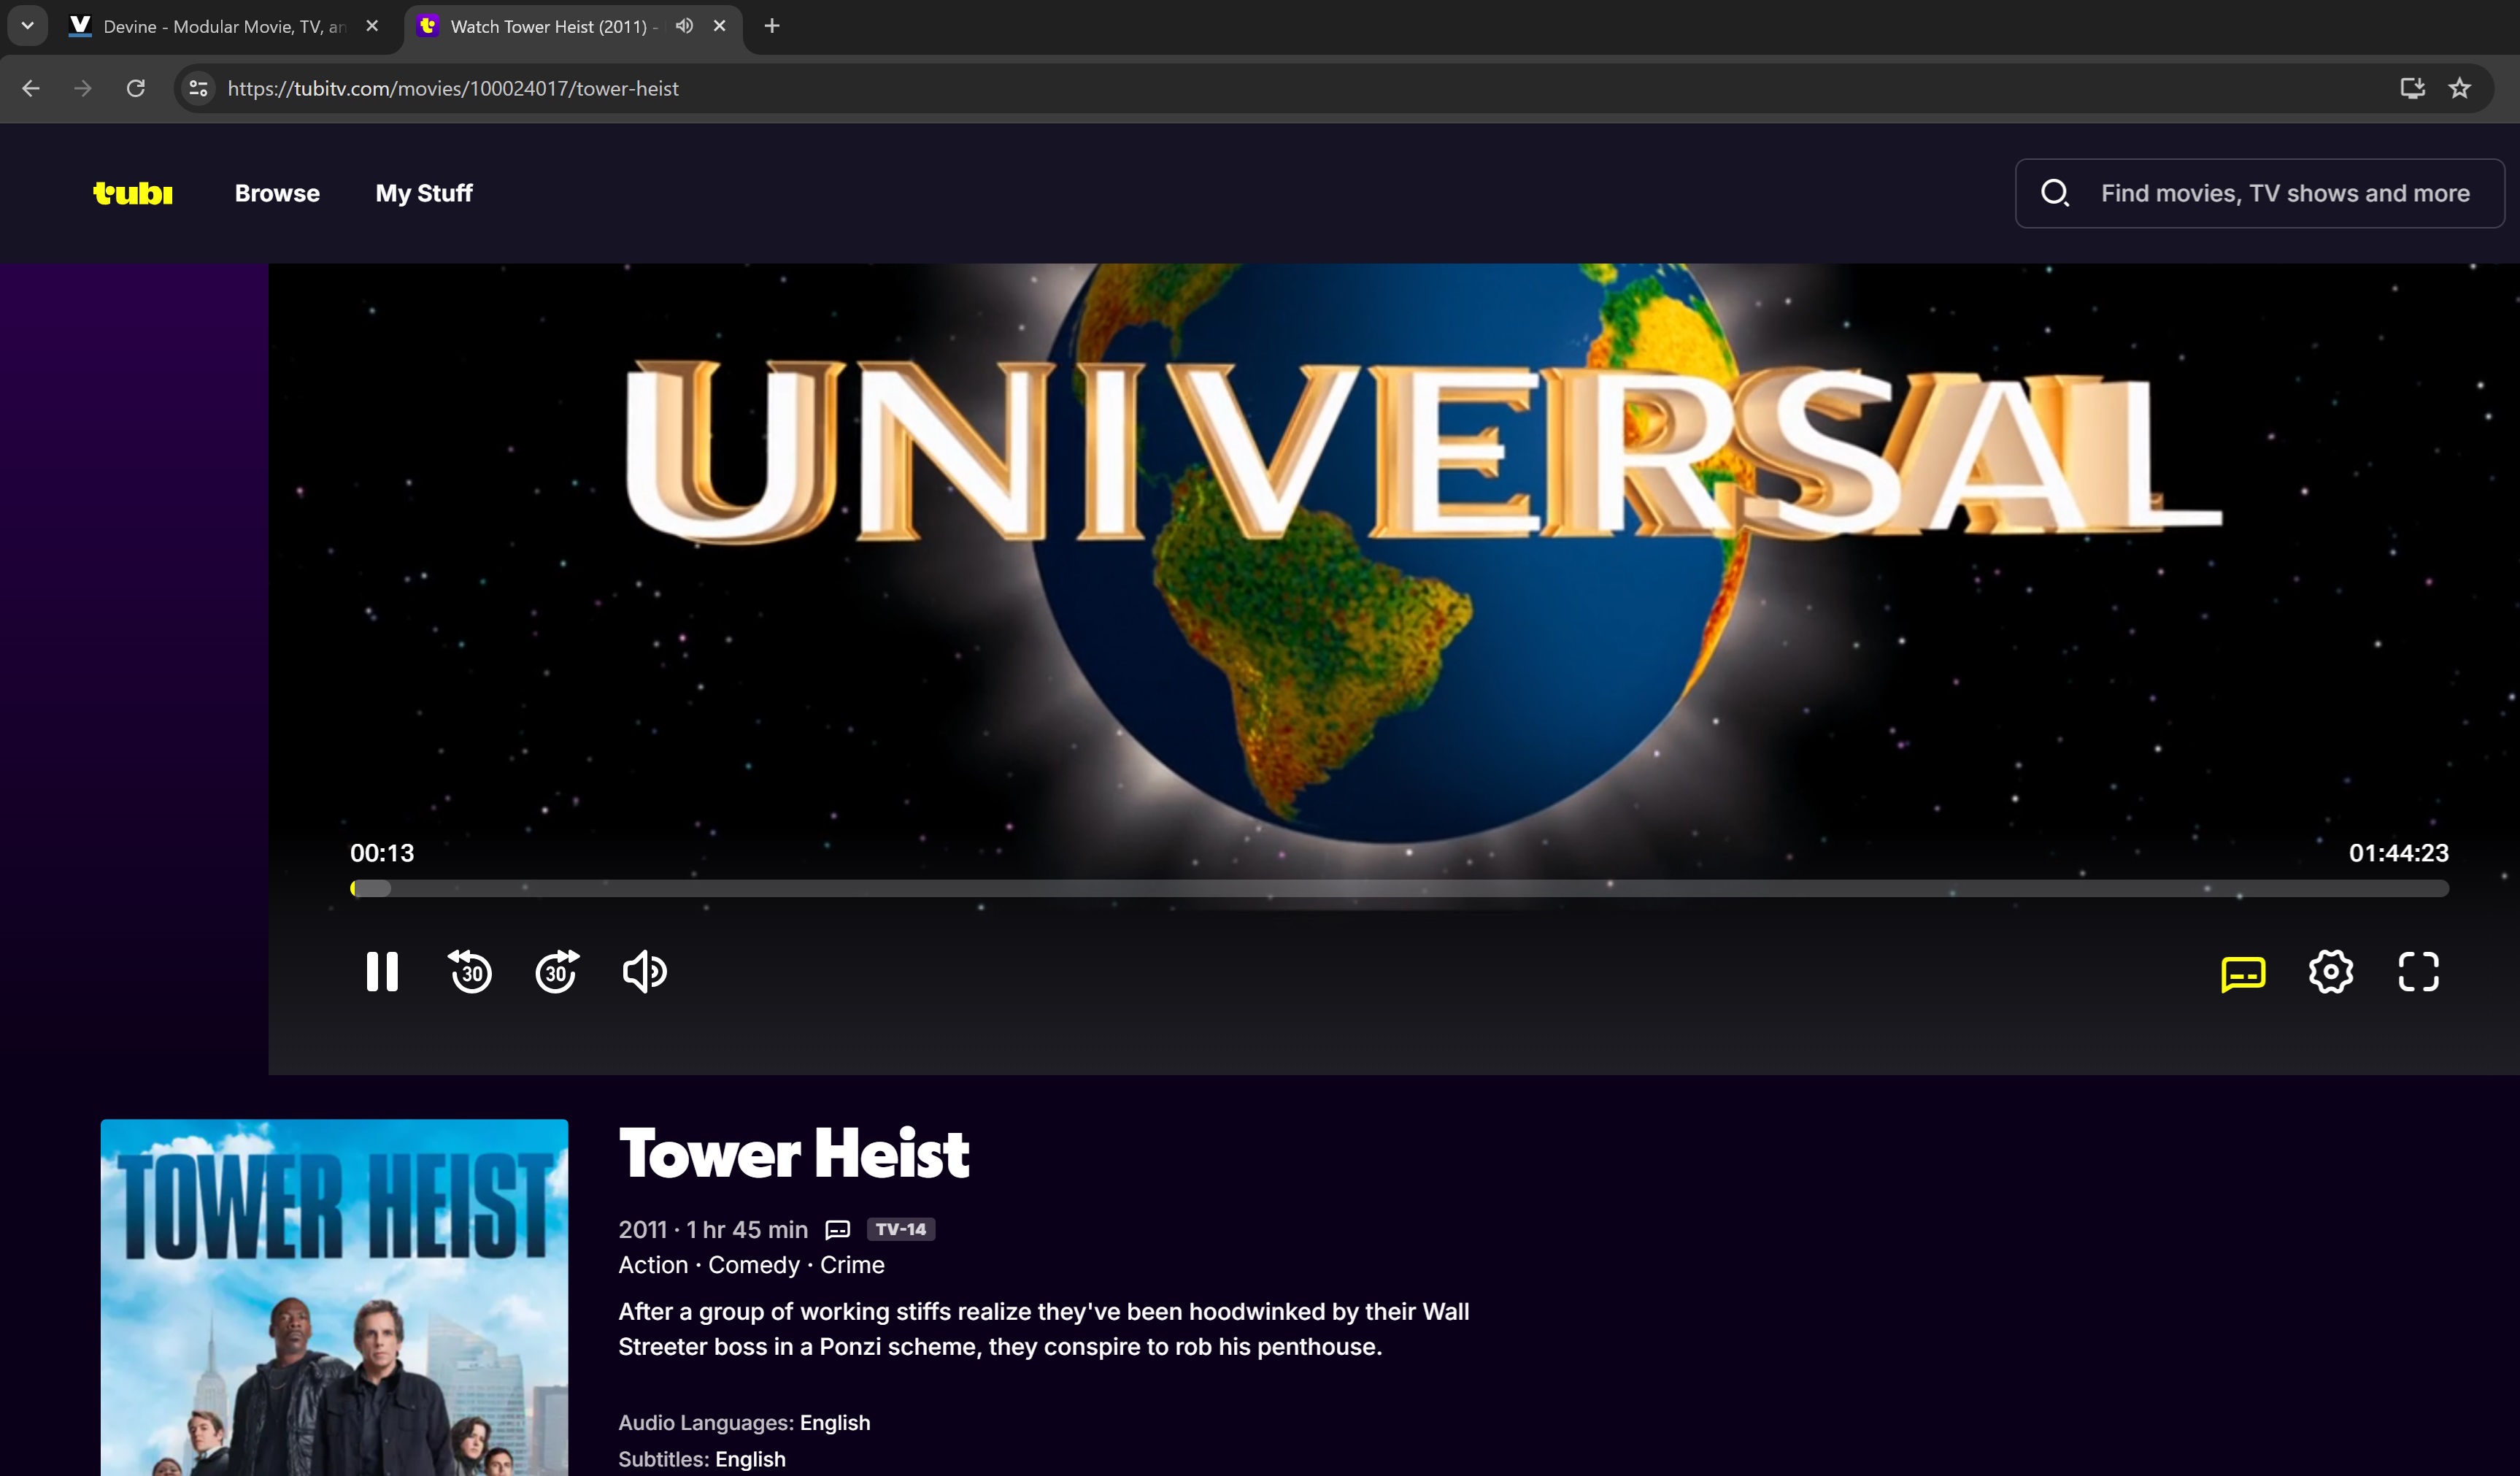The height and width of the screenshot is (1476, 2520).
Task: Bookmark this page with star
Action: [2459, 88]
